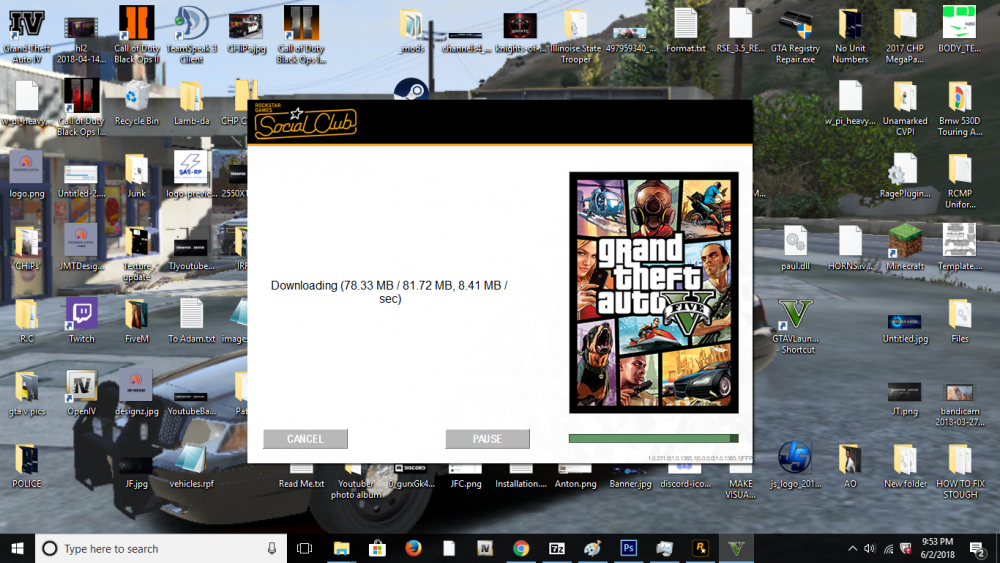Viewport: 1000px width, 563px height.
Task: Open the Lamb-da folder
Action: [x=191, y=103]
